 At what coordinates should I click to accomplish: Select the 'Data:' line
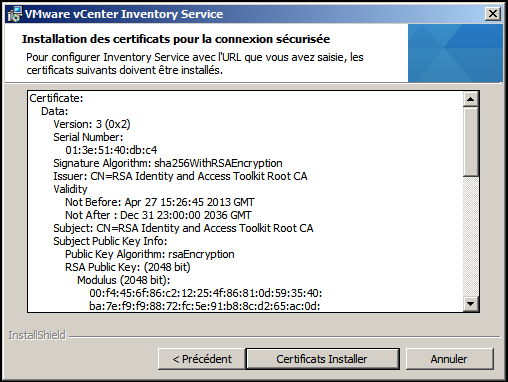click(54, 111)
